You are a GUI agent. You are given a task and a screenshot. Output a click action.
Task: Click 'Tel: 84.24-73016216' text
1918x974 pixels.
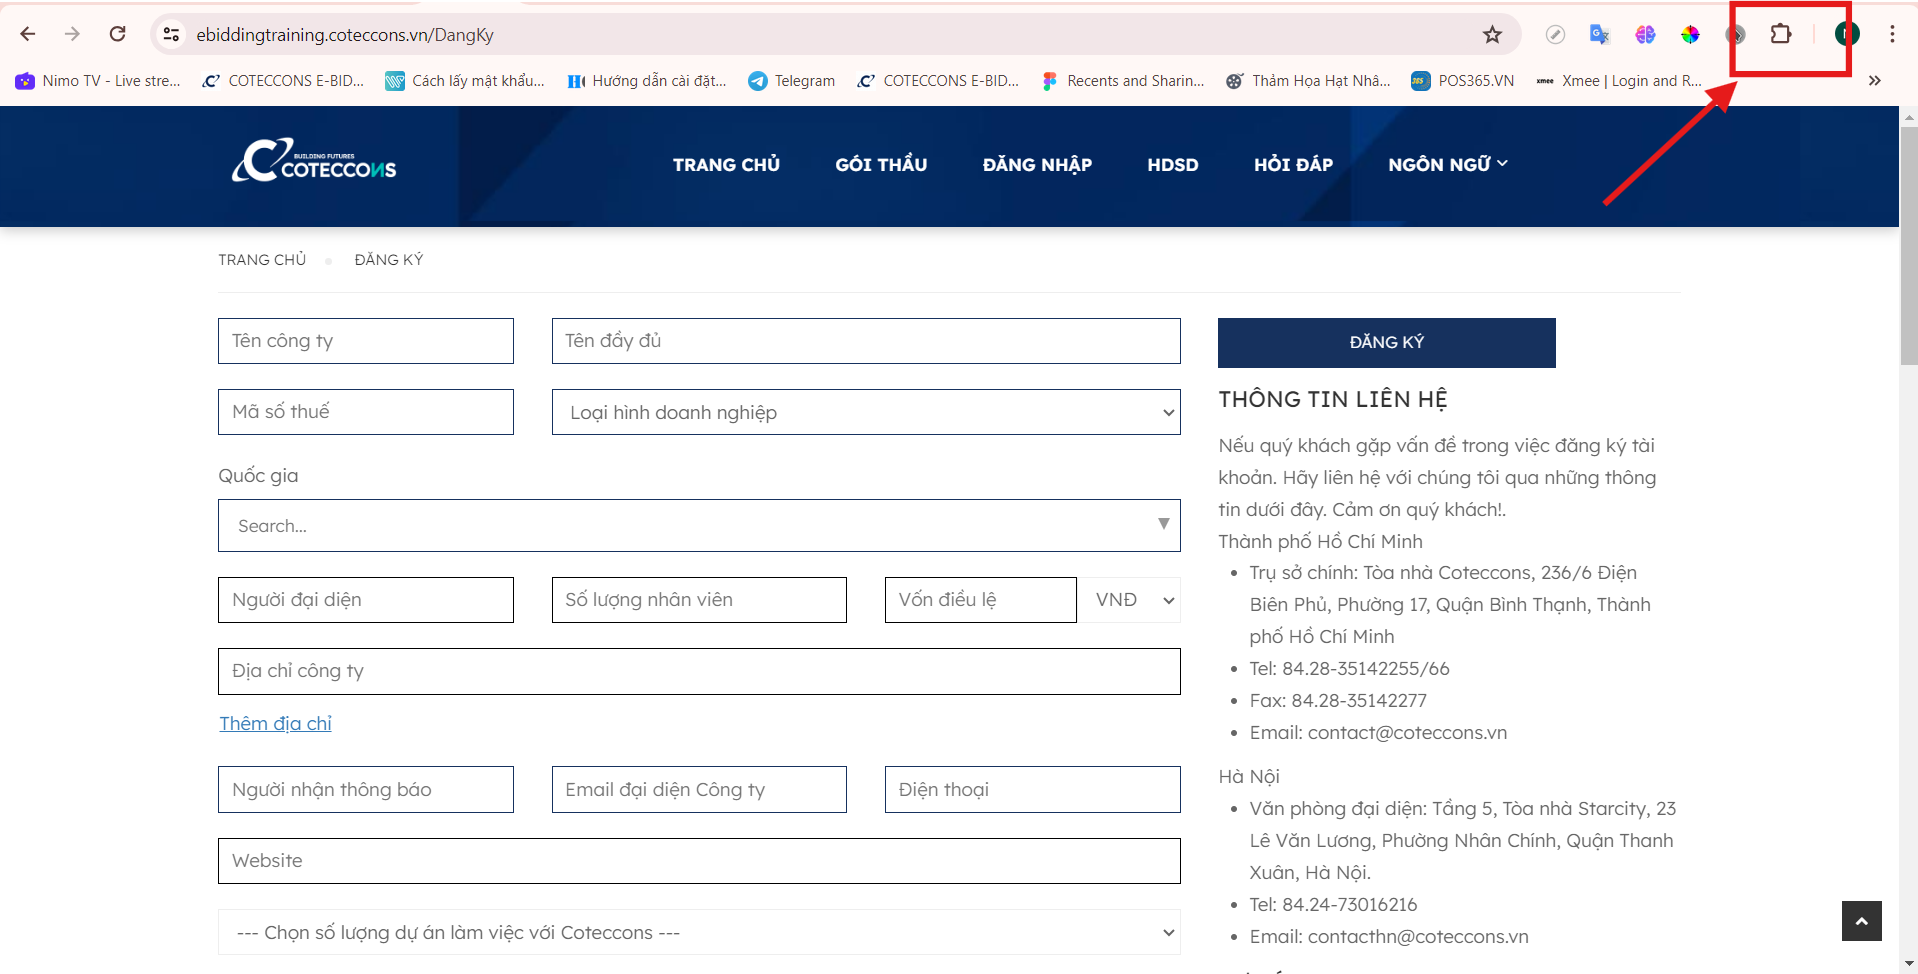[x=1333, y=904]
